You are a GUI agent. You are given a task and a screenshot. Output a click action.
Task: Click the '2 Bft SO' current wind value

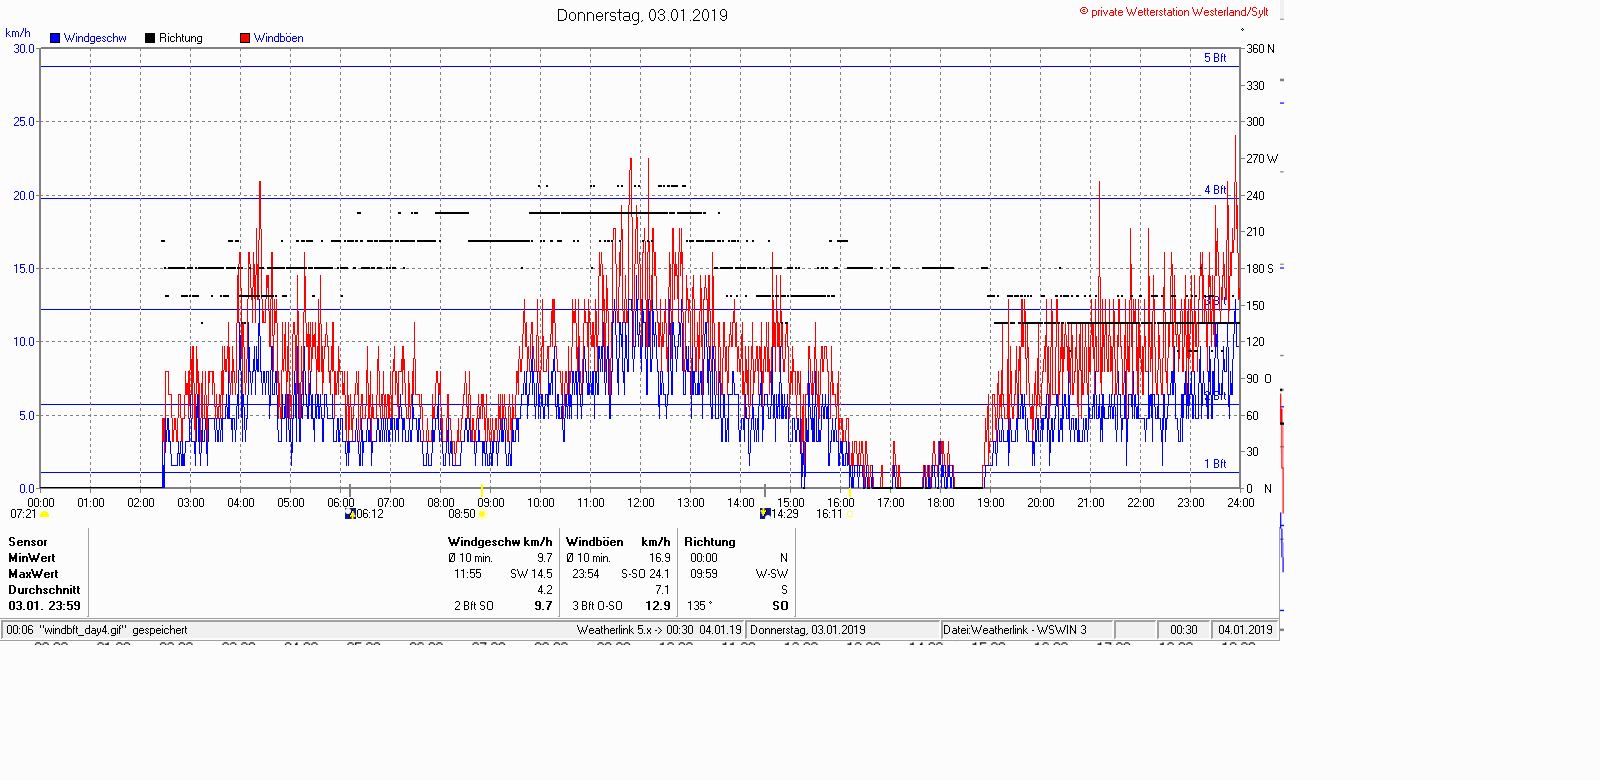[474, 606]
